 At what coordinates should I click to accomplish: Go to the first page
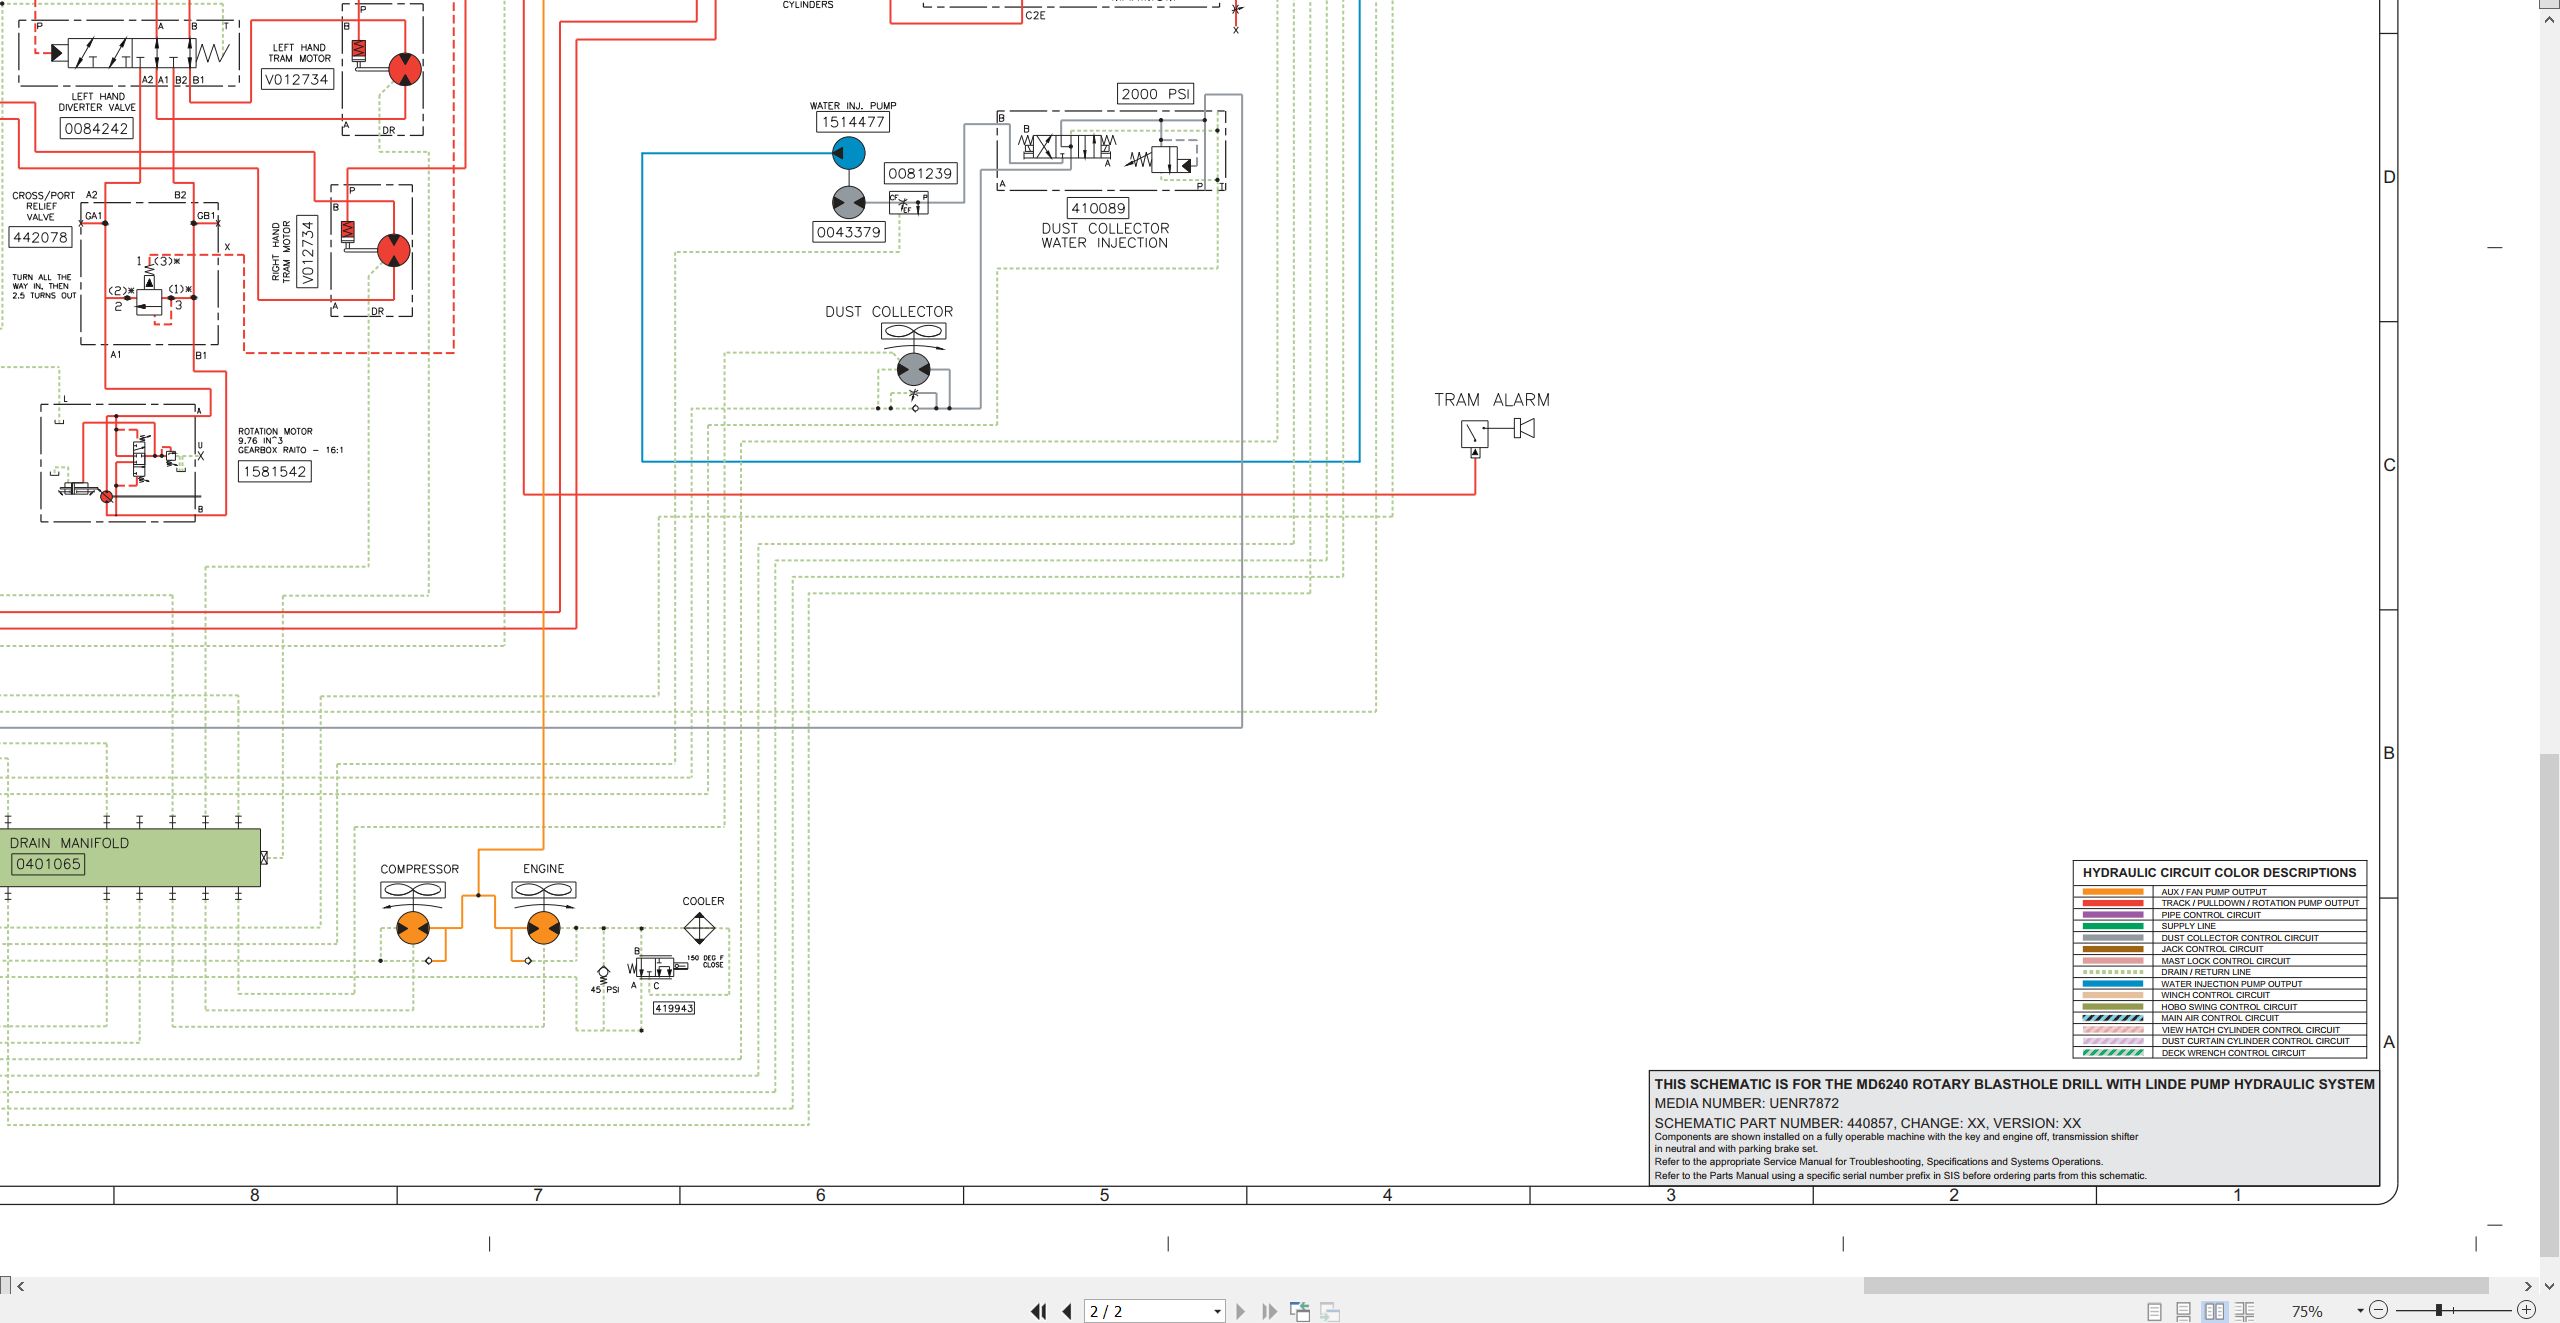pyautogui.click(x=1039, y=1311)
